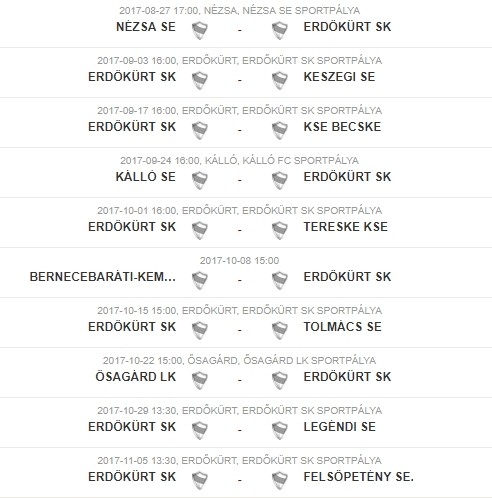
Task: Click the score dash of the Legéndi SE match
Action: 240,430
